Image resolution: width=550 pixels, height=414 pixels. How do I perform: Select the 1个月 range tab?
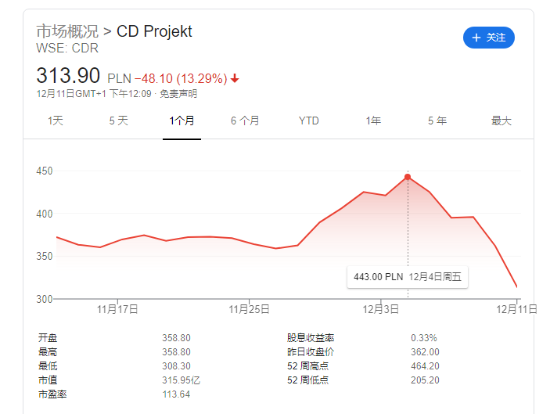coord(182,121)
